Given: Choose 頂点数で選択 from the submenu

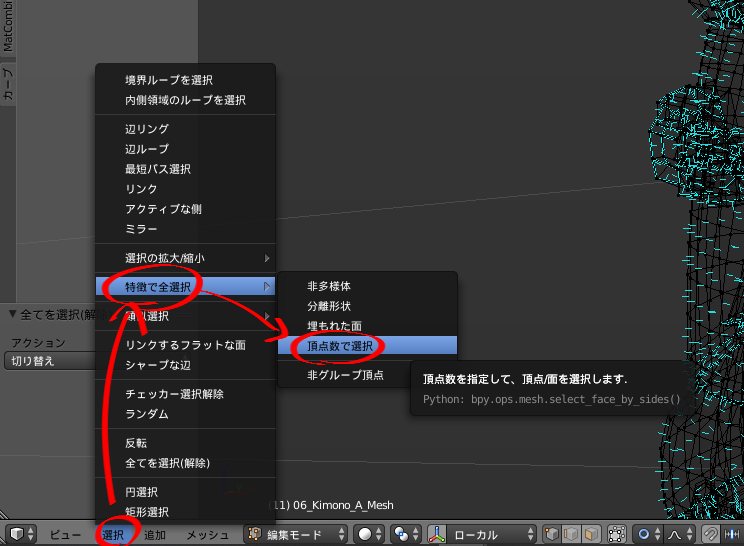Looking at the screenshot, I should 340,346.
